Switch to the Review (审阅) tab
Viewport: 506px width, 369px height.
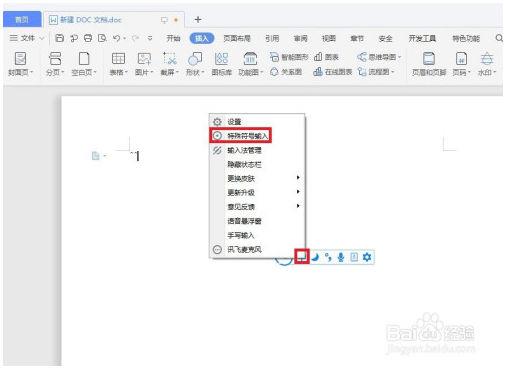(x=300, y=38)
